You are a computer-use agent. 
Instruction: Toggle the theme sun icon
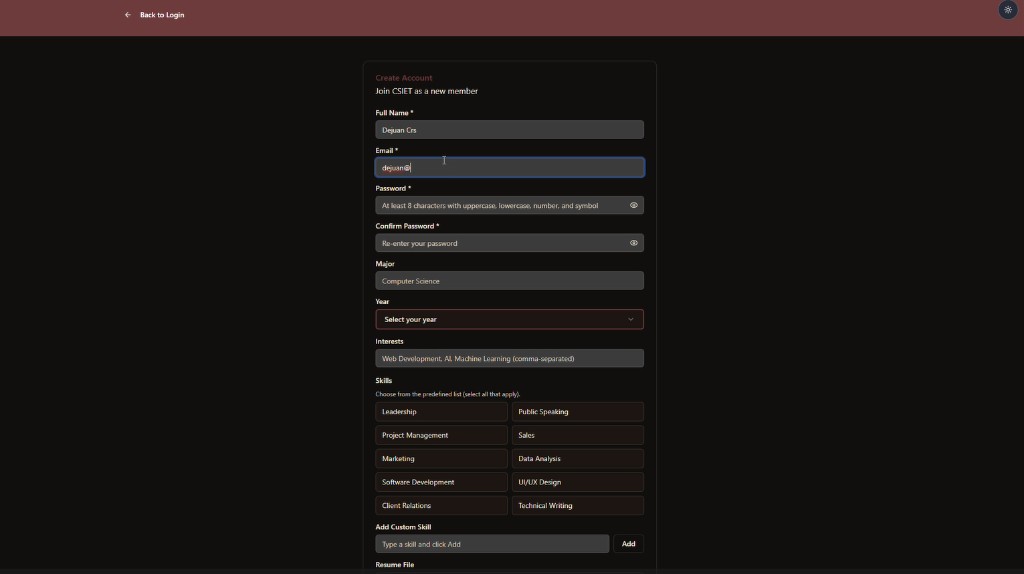1008,10
